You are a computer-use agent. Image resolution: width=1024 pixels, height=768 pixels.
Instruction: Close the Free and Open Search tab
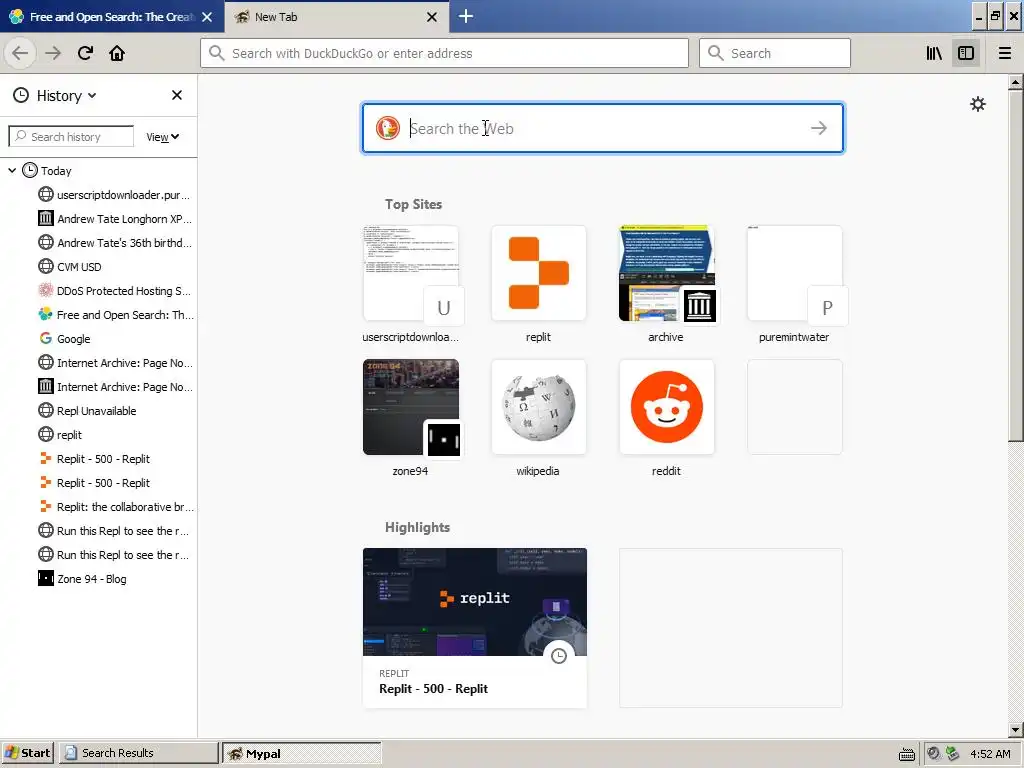207,17
